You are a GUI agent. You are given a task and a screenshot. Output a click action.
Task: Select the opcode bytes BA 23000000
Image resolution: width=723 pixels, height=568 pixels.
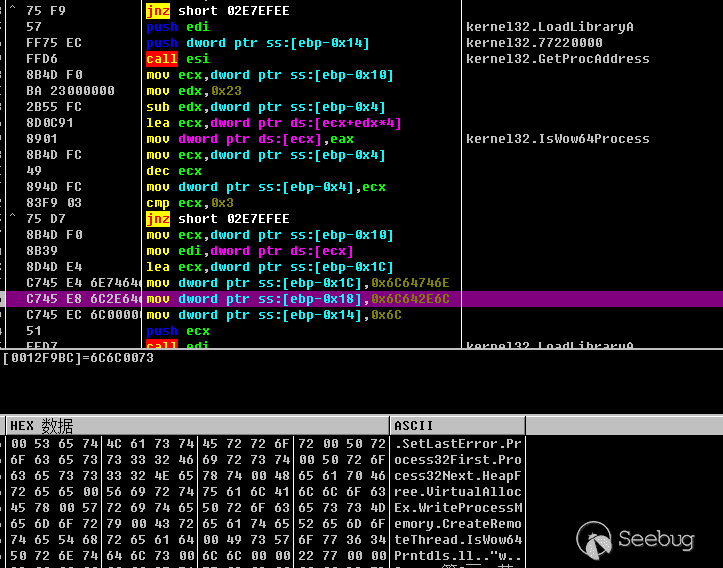click(70, 91)
